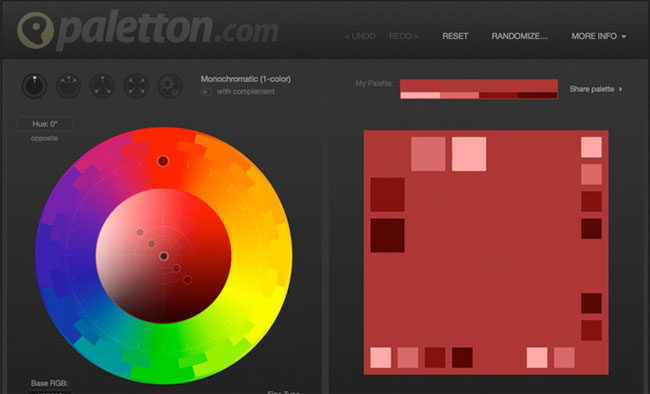Click the small light pink swatch at preview's top-right corner
This screenshot has height=394, width=650.
coord(591,147)
